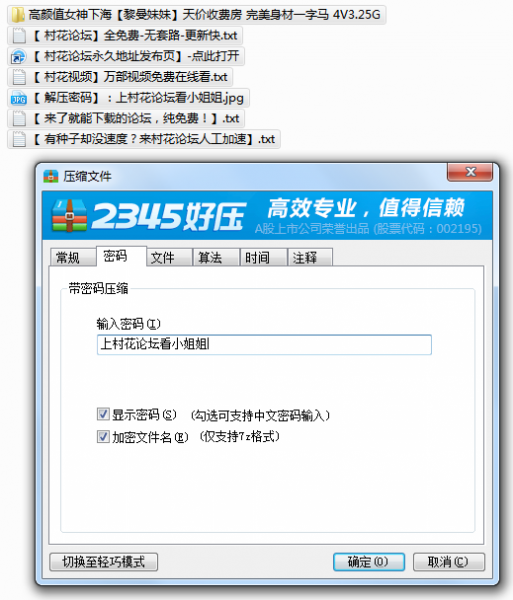This screenshot has width=513, height=600.
Task: Click the 好压 archive icon in the title bar
Action: [50, 176]
